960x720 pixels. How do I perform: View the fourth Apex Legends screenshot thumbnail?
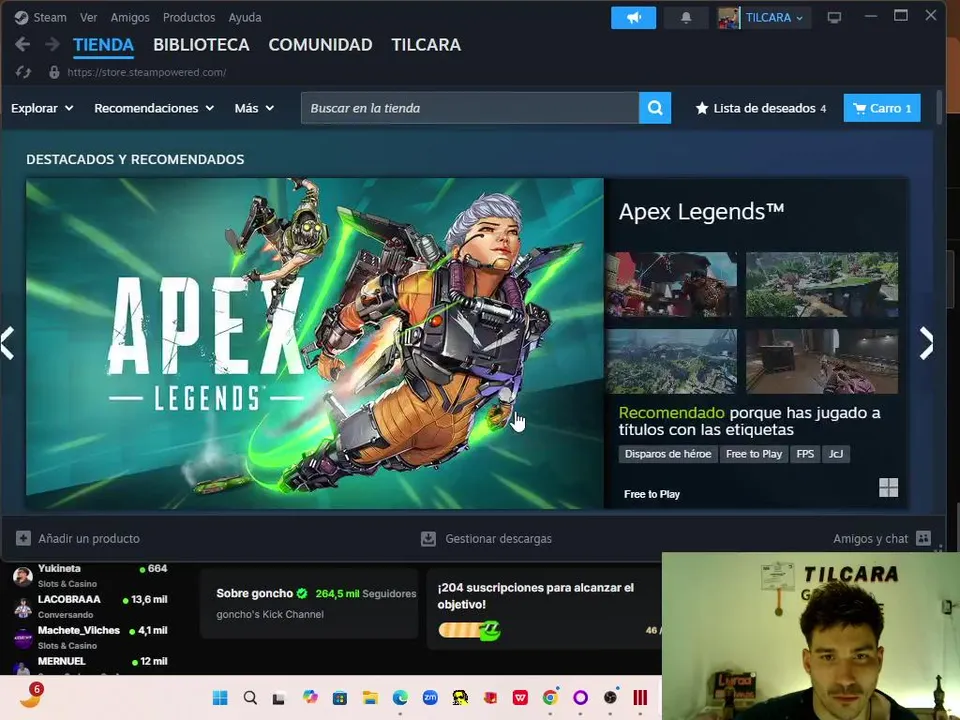point(822,361)
